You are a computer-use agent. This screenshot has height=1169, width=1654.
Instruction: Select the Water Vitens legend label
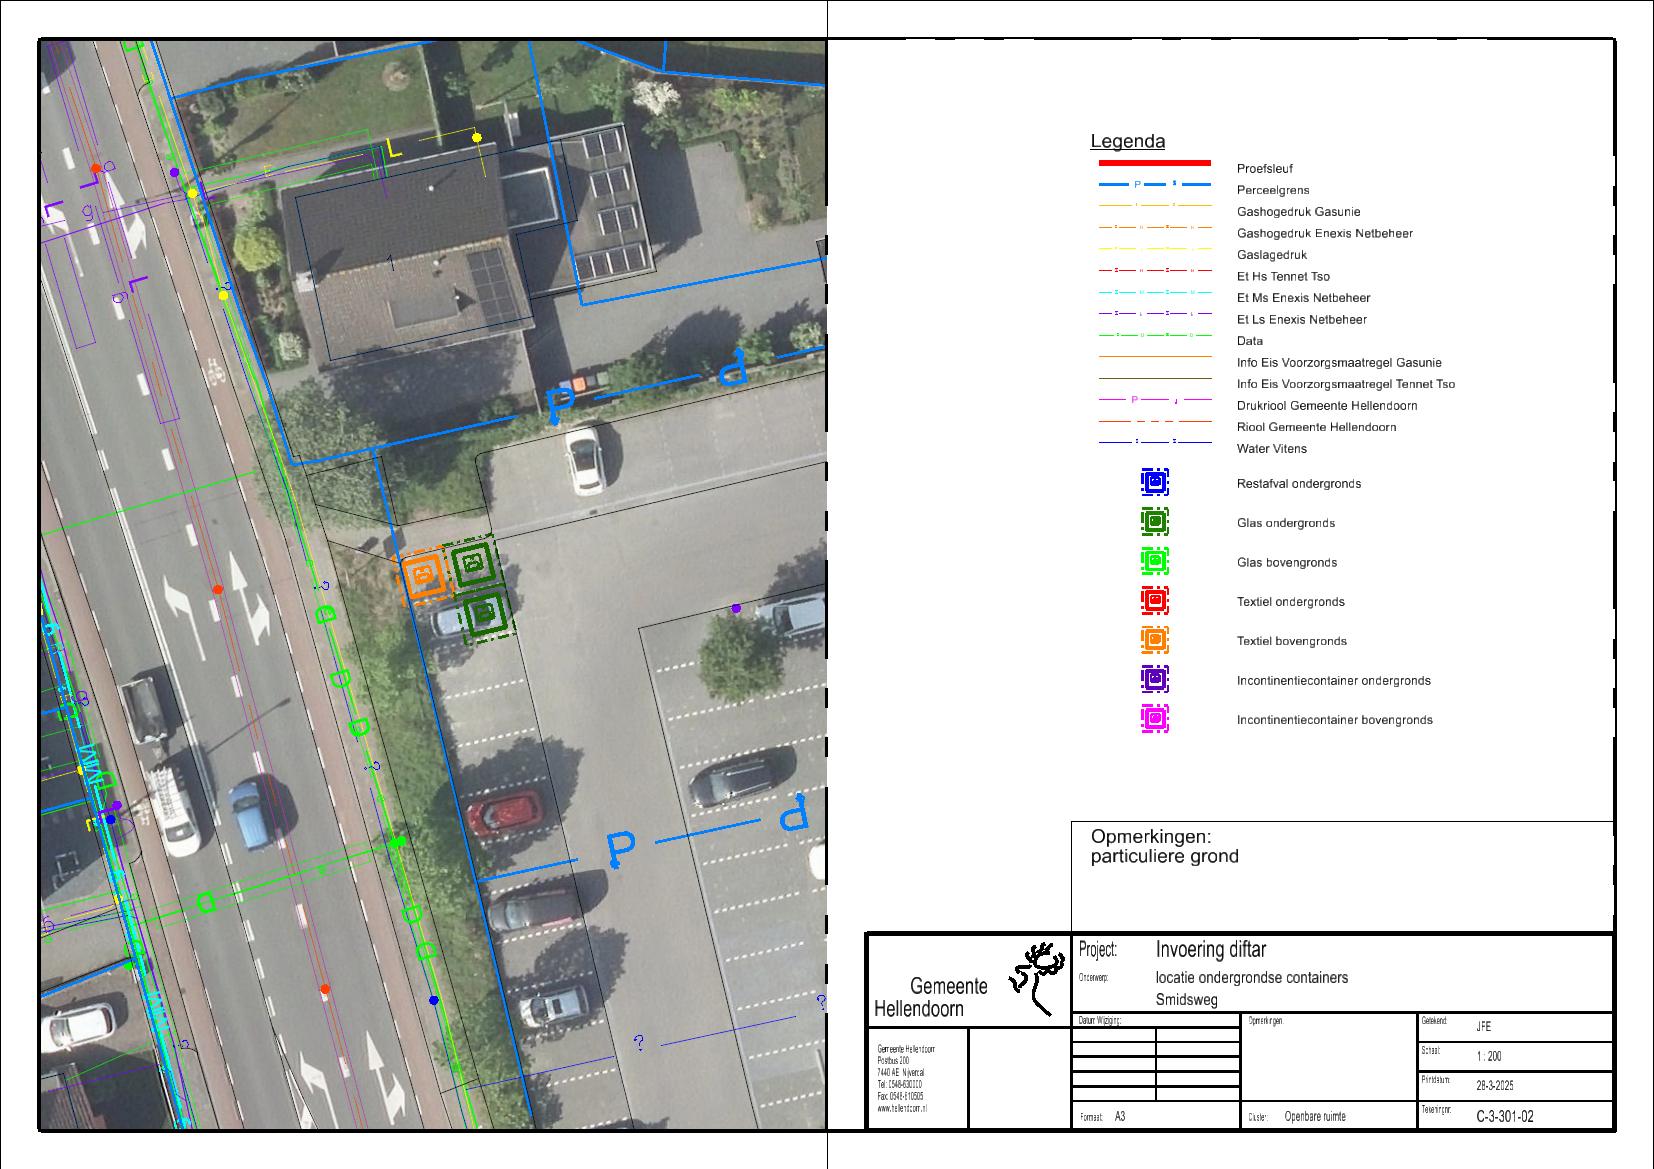pyautogui.click(x=1271, y=449)
